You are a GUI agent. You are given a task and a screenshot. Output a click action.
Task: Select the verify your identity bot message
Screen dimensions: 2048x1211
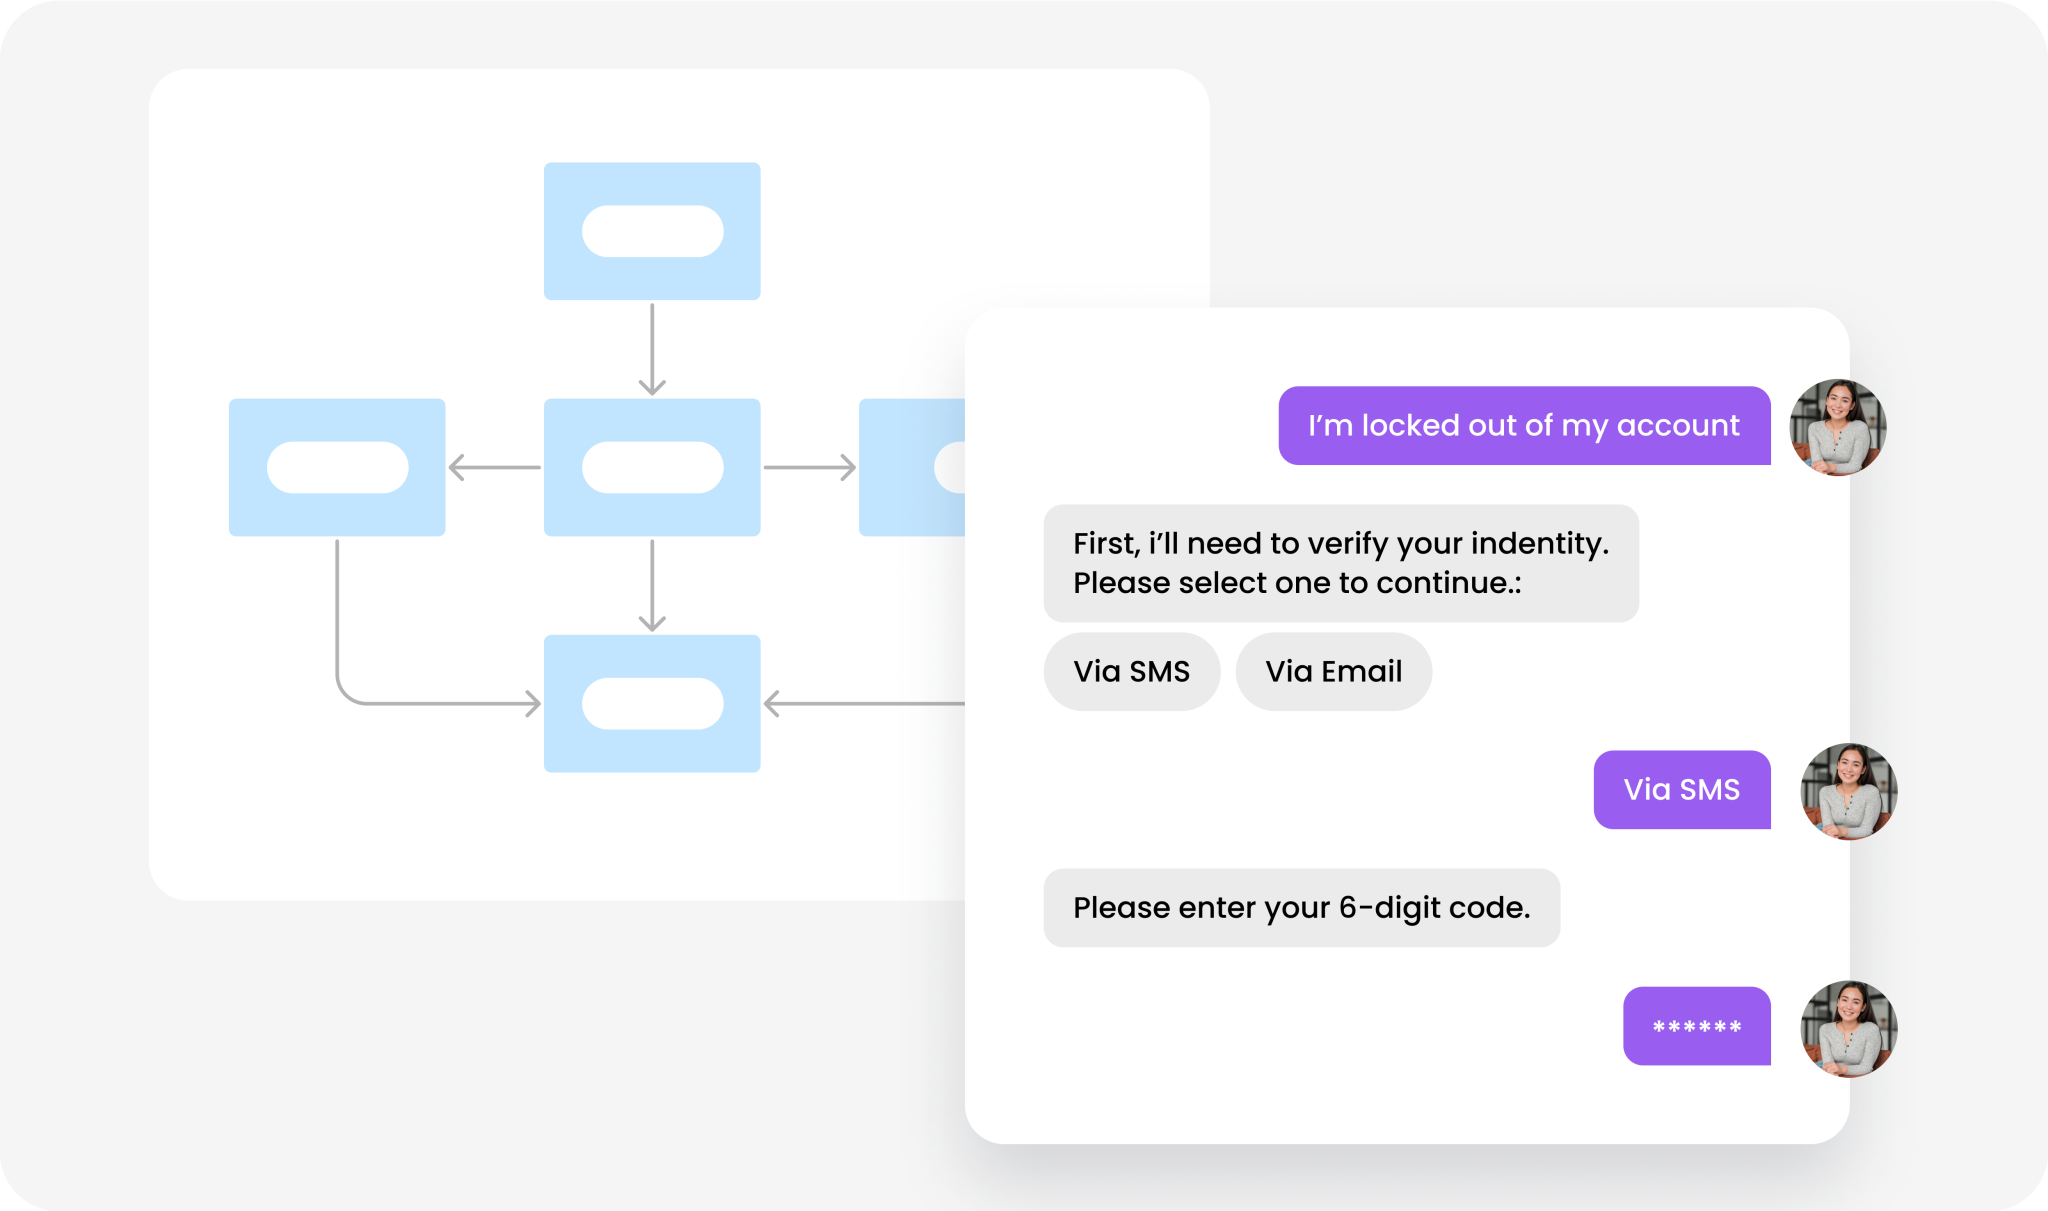pyautogui.click(x=1340, y=563)
